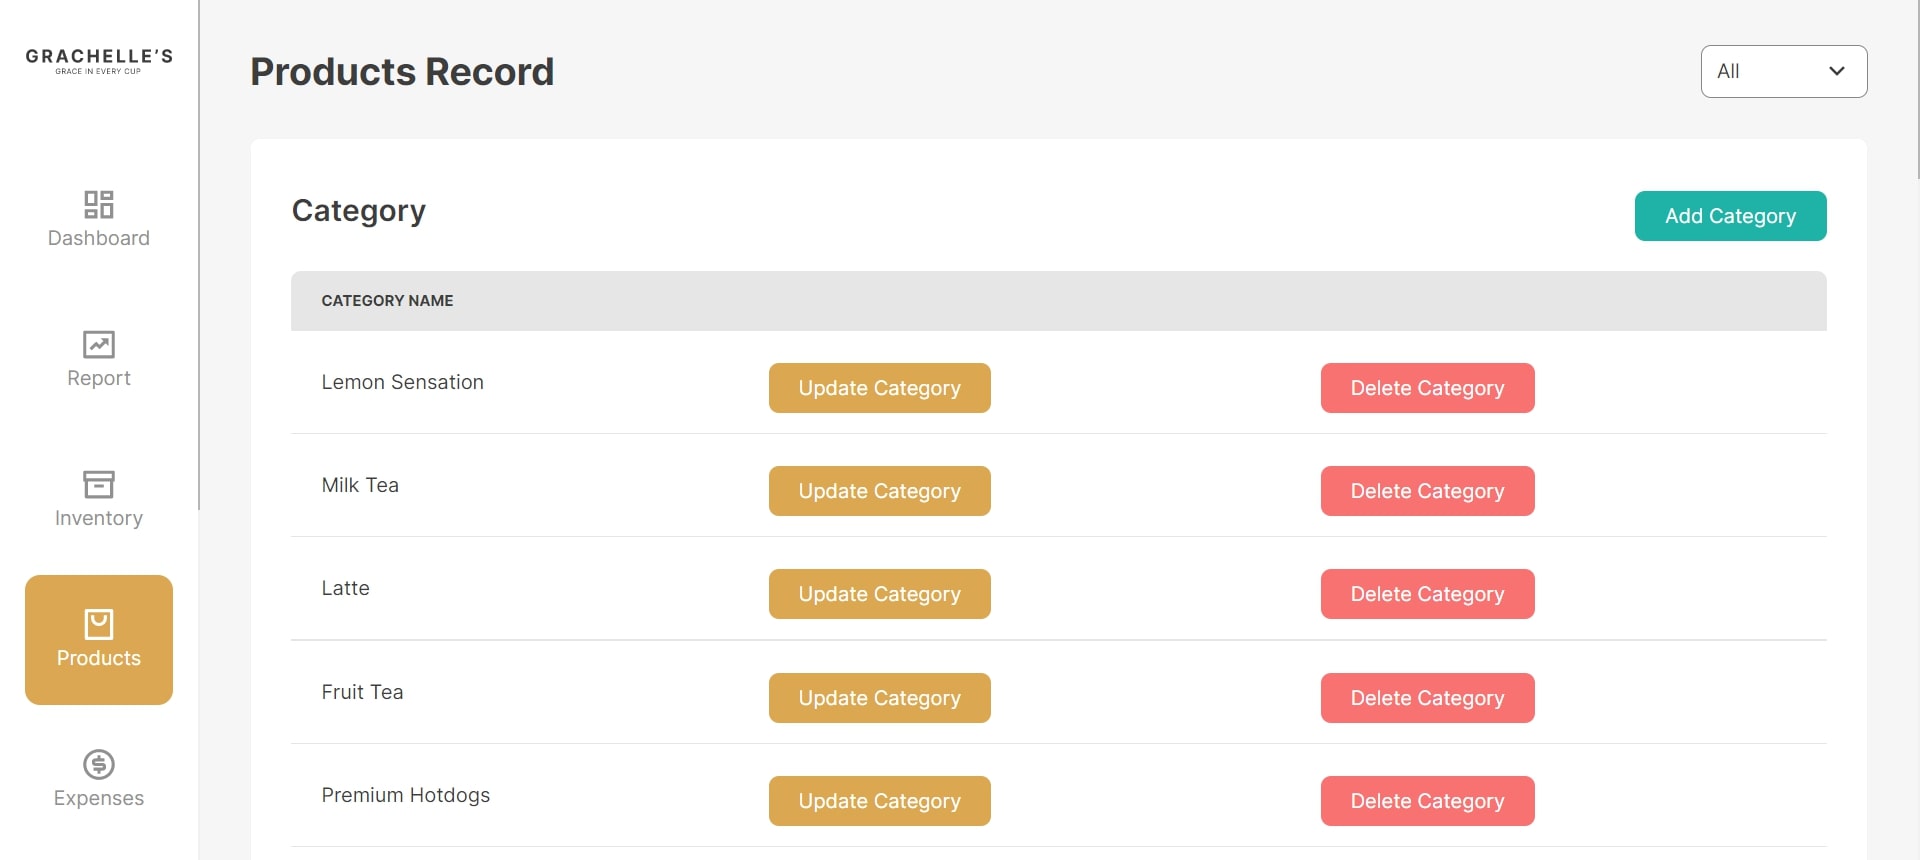1920x860 pixels.
Task: Update the Milk Tea category
Action: click(879, 491)
